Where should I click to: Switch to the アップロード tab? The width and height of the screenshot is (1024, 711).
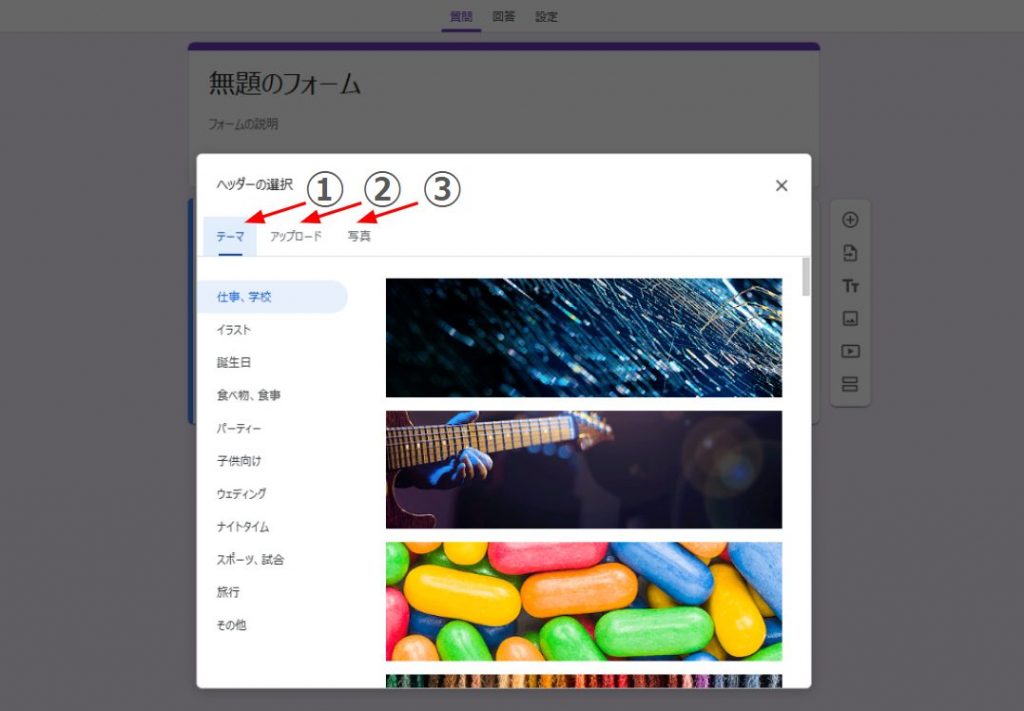coord(296,237)
